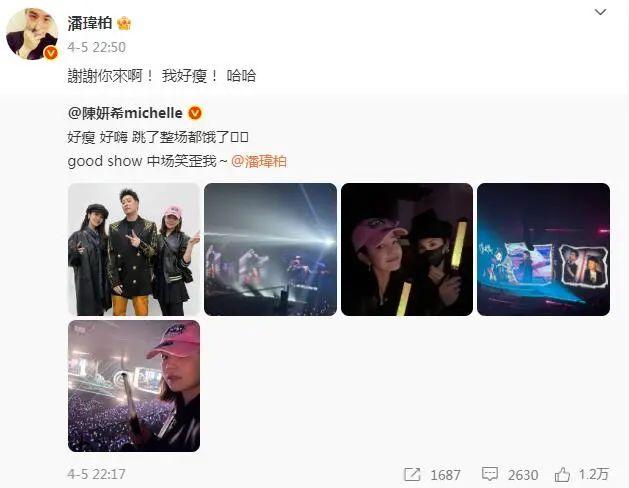Click the 2630 comments count
Image resolution: width=629 pixels, height=488 pixels.
coord(523,475)
